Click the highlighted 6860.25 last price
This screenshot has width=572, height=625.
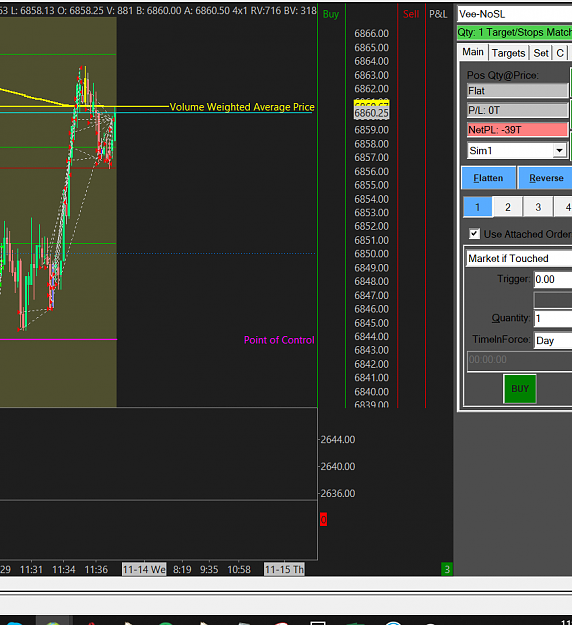click(x=372, y=113)
